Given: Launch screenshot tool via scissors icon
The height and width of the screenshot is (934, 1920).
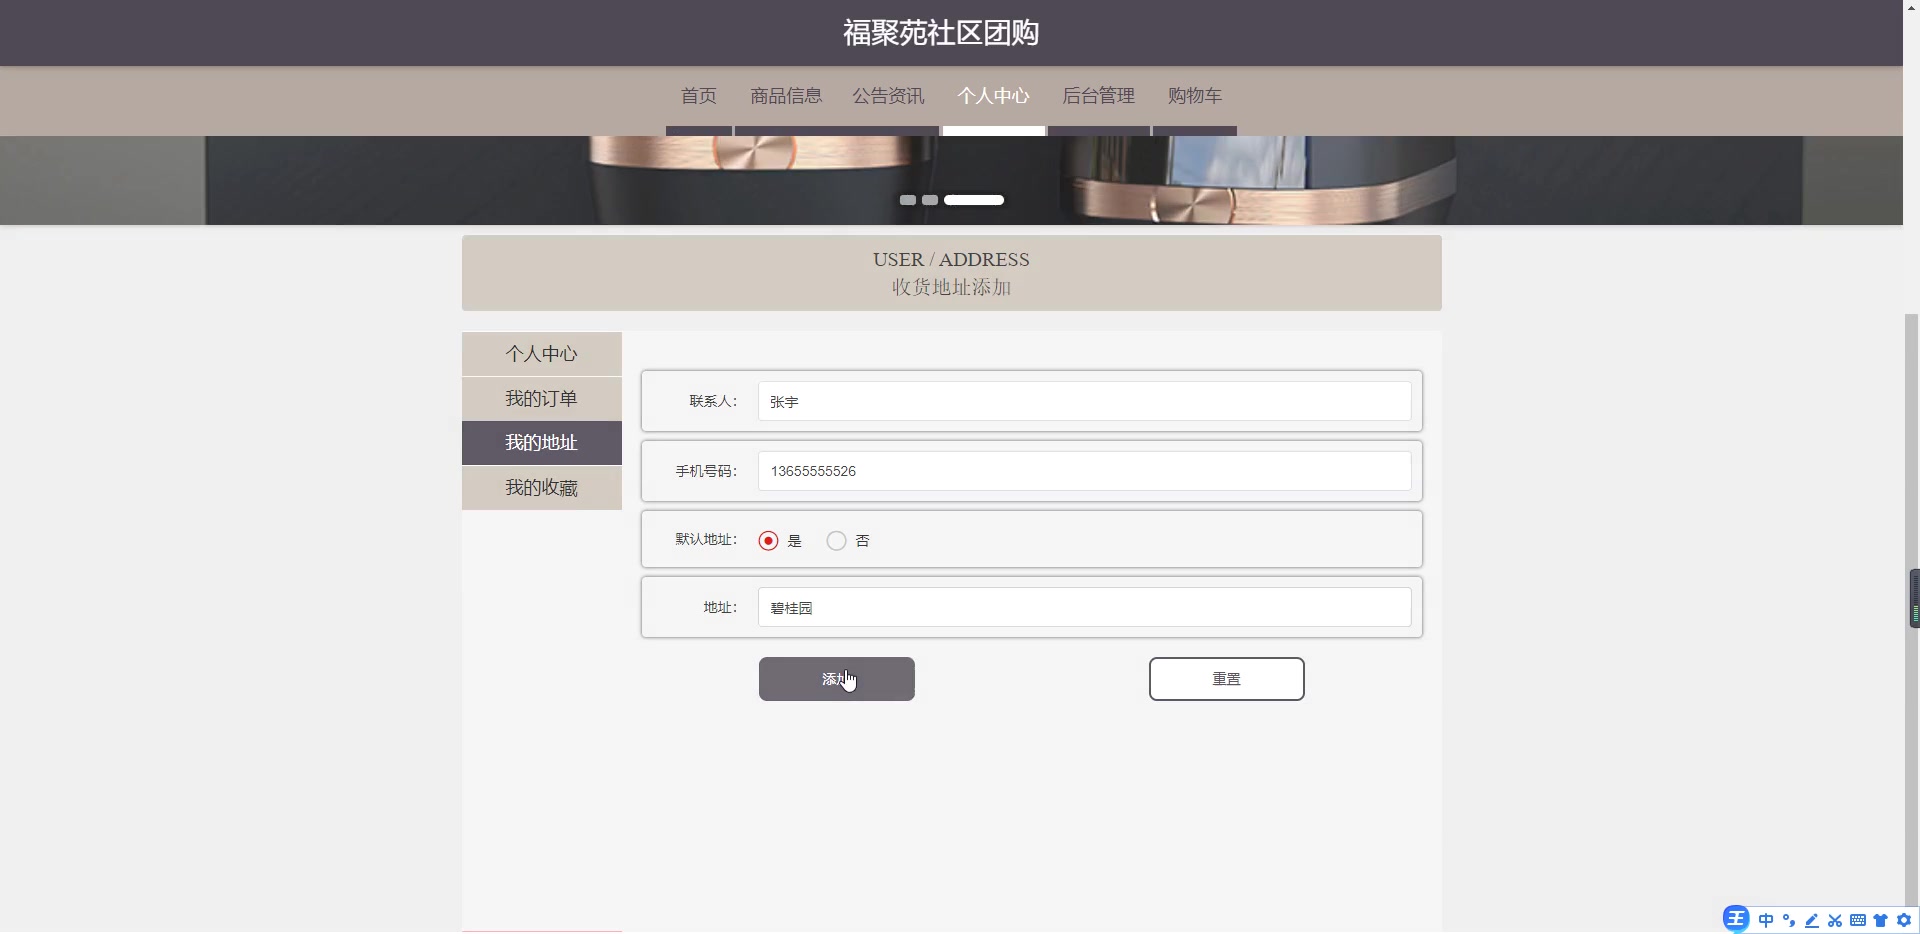Looking at the screenshot, I should coord(1835,920).
